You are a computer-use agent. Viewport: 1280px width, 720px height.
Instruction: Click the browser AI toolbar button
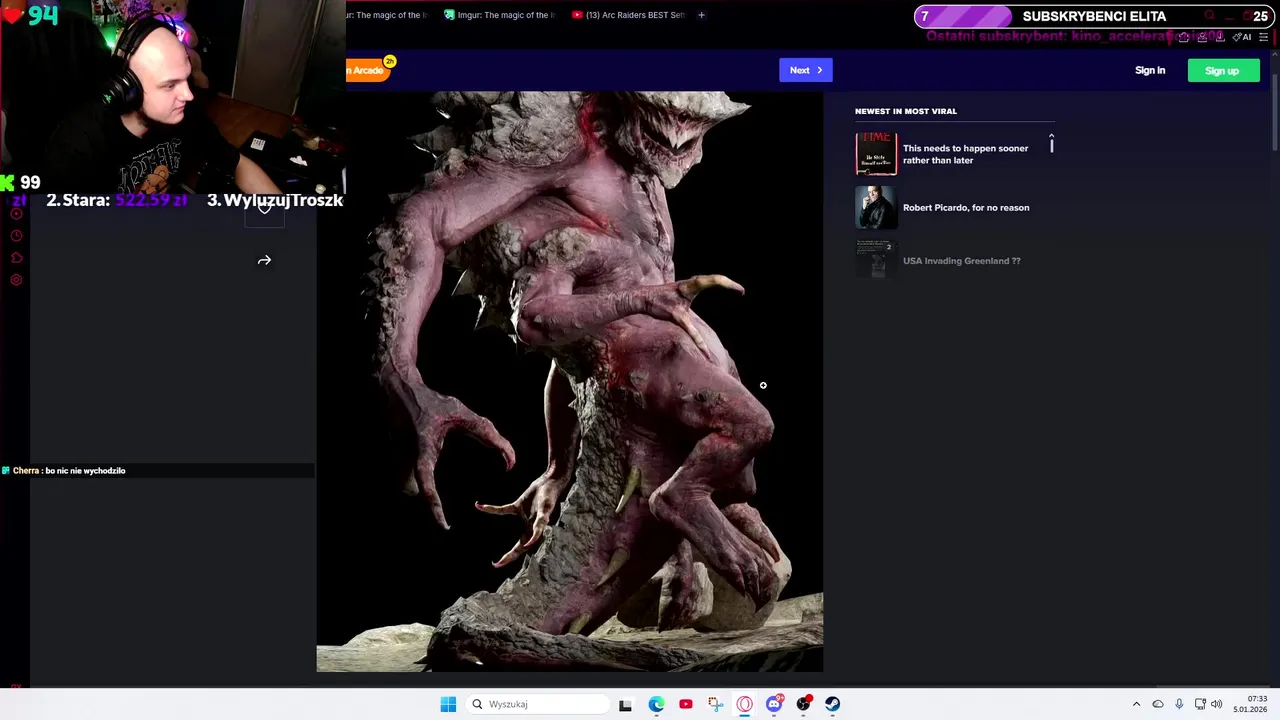coord(1243,37)
